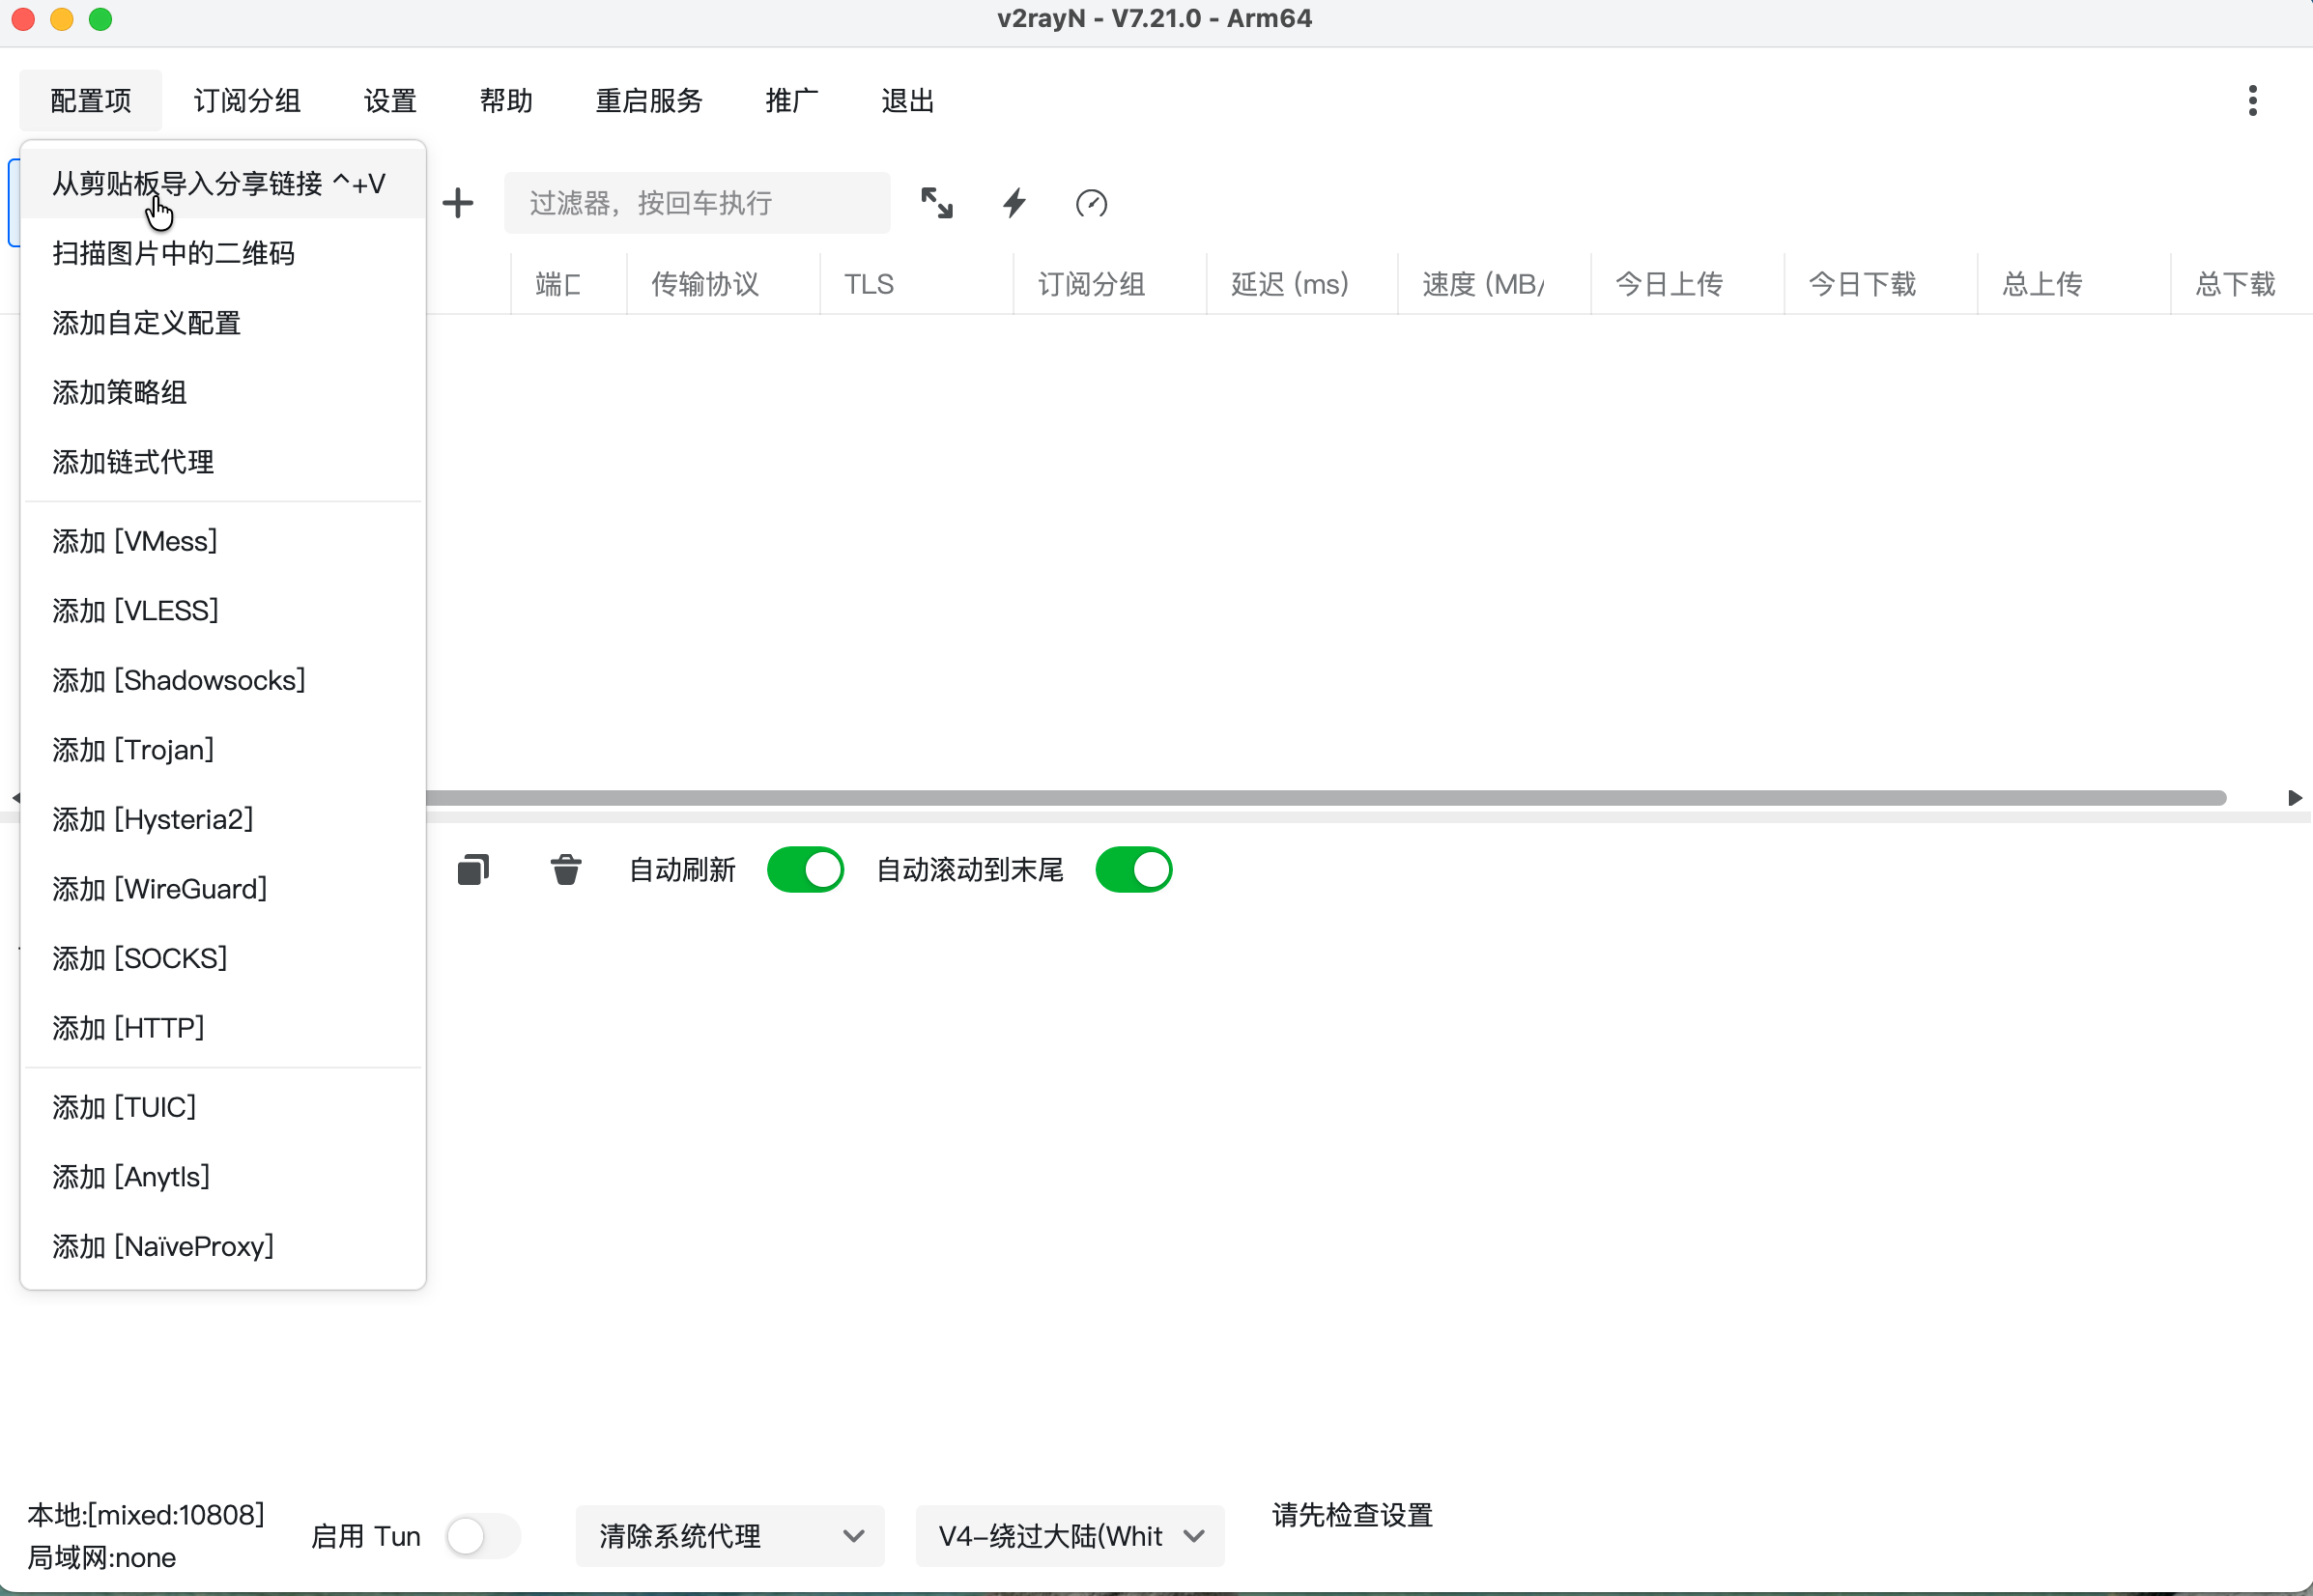Click the green maximize window button
Screen dimensions: 2313x1596
click(x=100, y=19)
